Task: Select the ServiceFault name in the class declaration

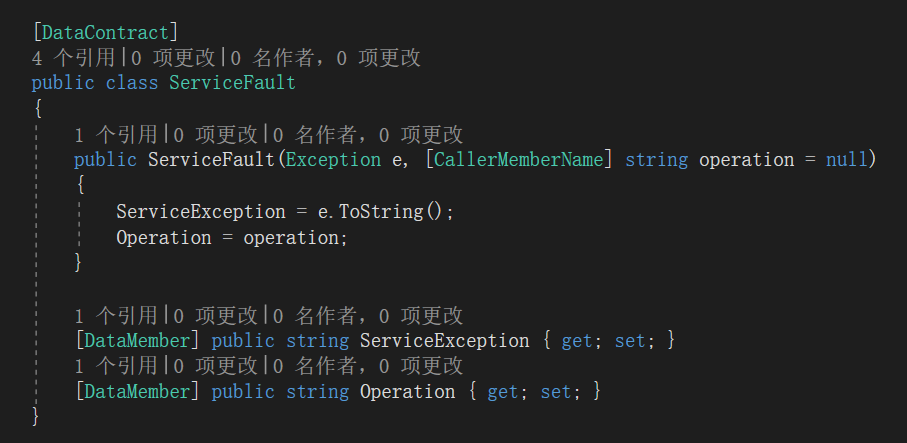Action: pyautogui.click(x=232, y=83)
